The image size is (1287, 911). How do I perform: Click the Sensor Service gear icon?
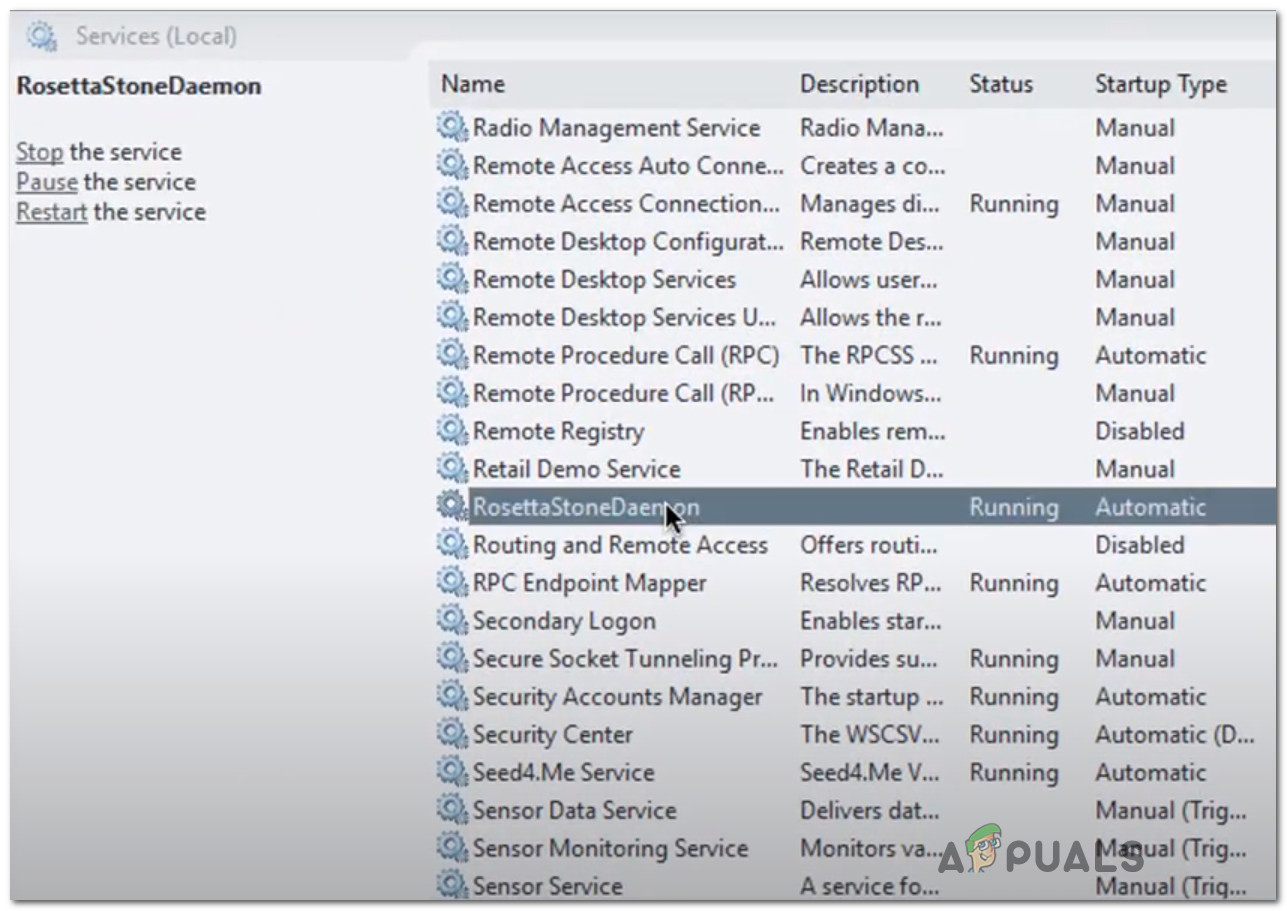click(x=452, y=886)
